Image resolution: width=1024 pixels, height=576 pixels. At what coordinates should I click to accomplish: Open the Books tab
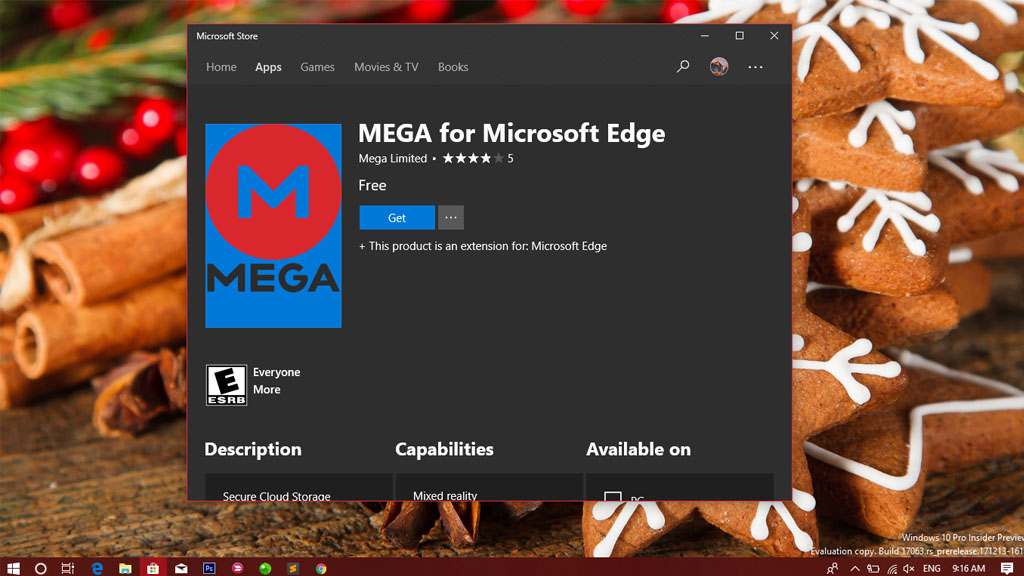coord(453,67)
